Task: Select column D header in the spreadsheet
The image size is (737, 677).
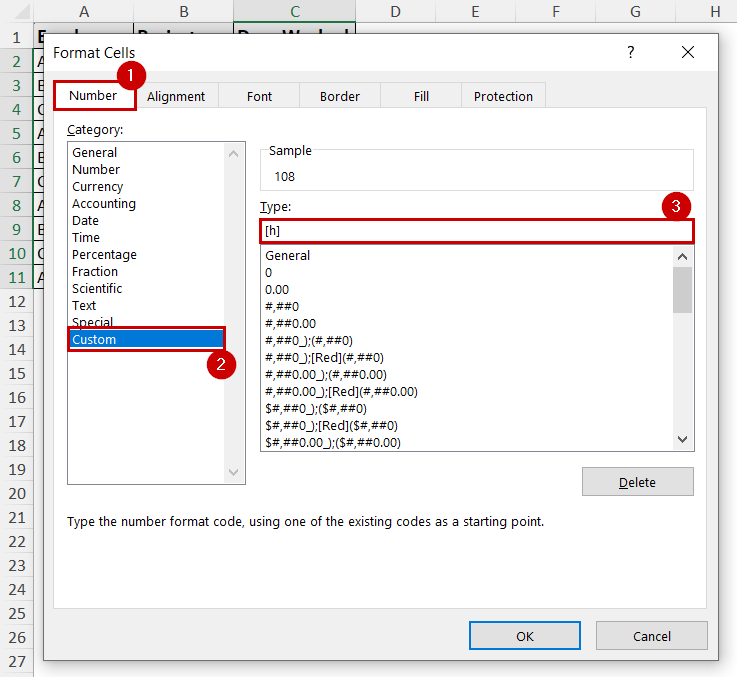Action: pos(396,11)
